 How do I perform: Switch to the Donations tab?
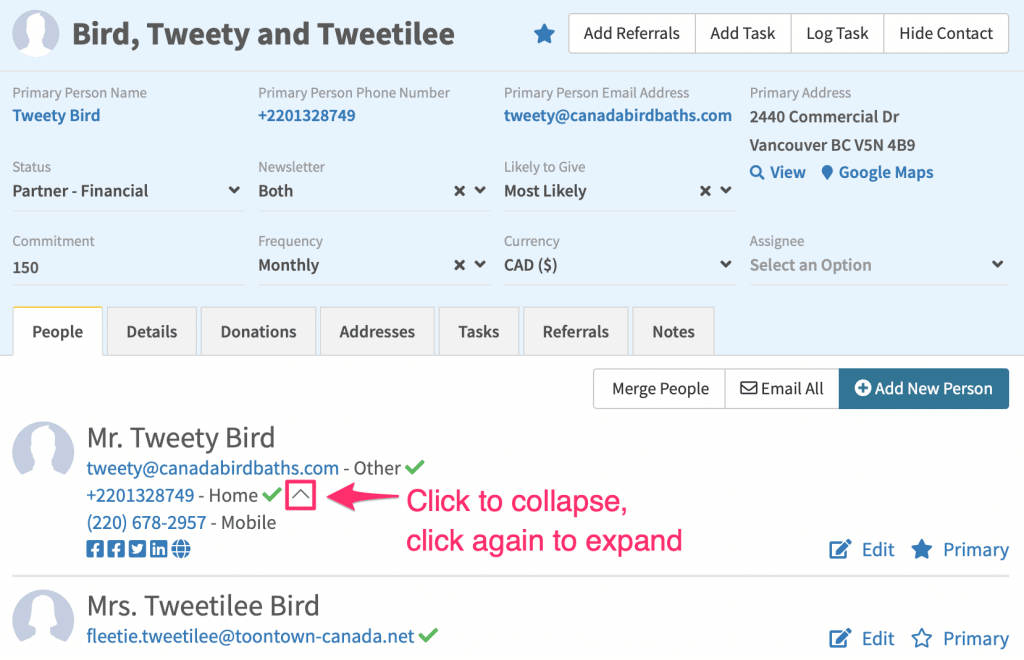pyautogui.click(x=259, y=332)
